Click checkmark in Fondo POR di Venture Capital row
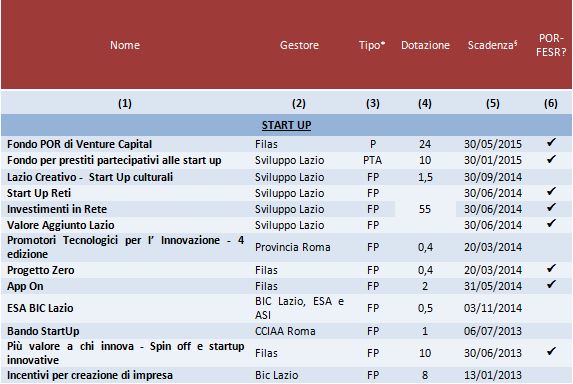The image size is (573, 384). (x=551, y=142)
